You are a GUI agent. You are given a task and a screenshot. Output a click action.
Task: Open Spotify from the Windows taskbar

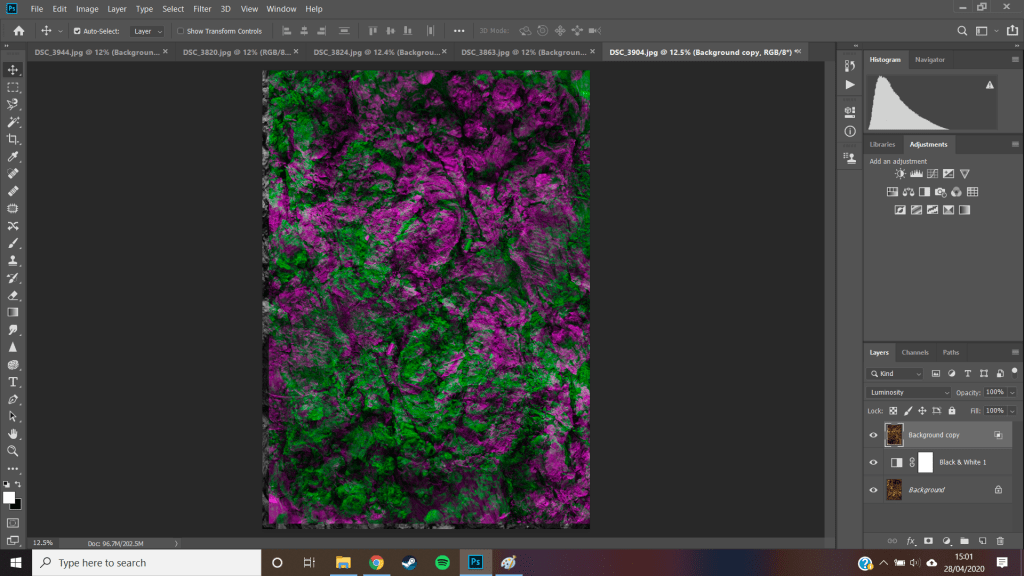[442, 563]
